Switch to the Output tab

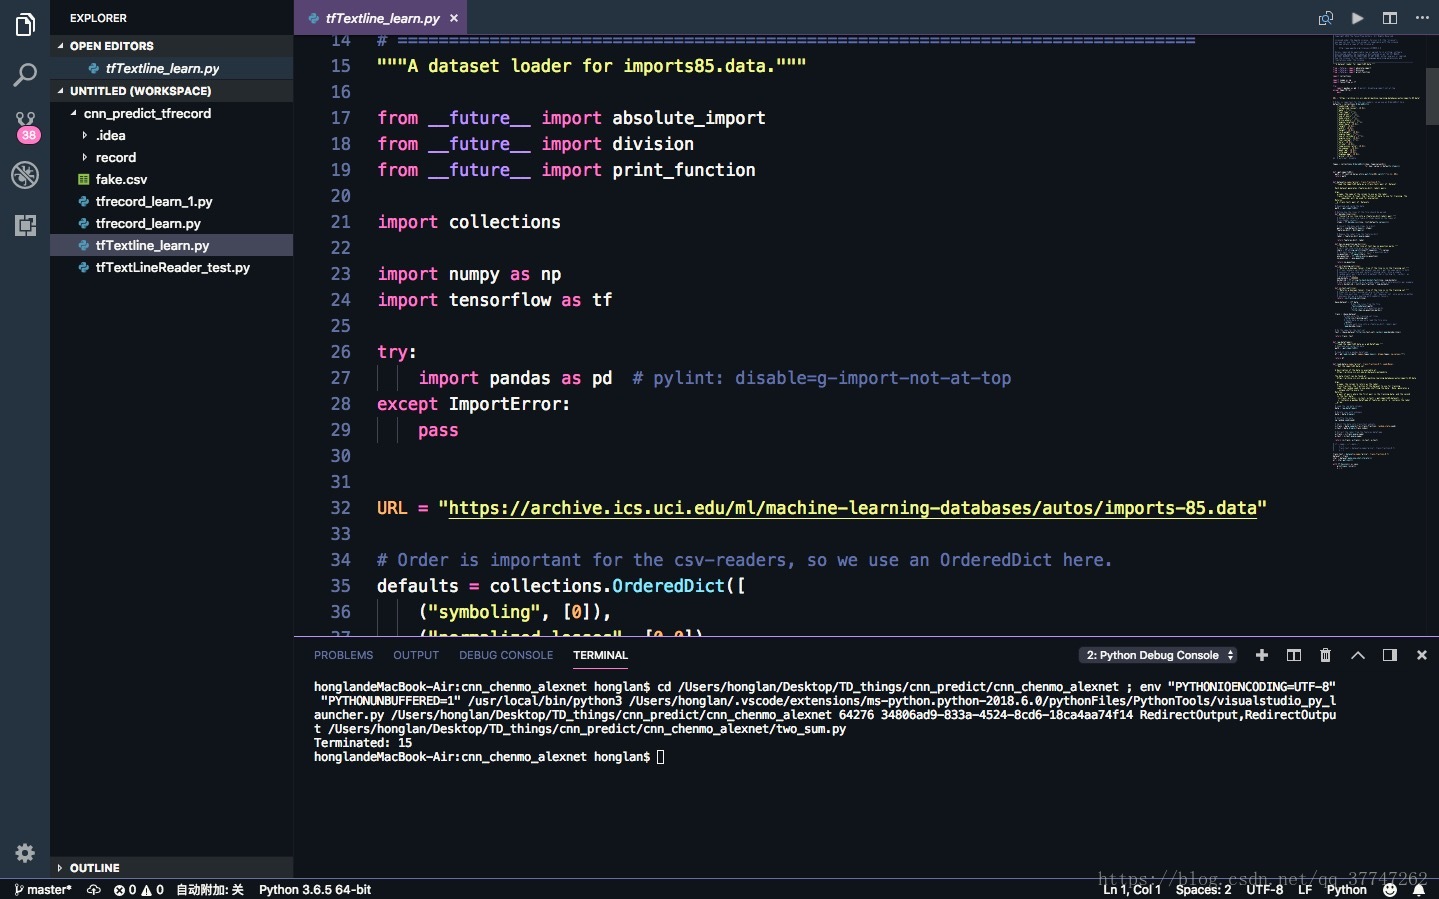point(416,655)
